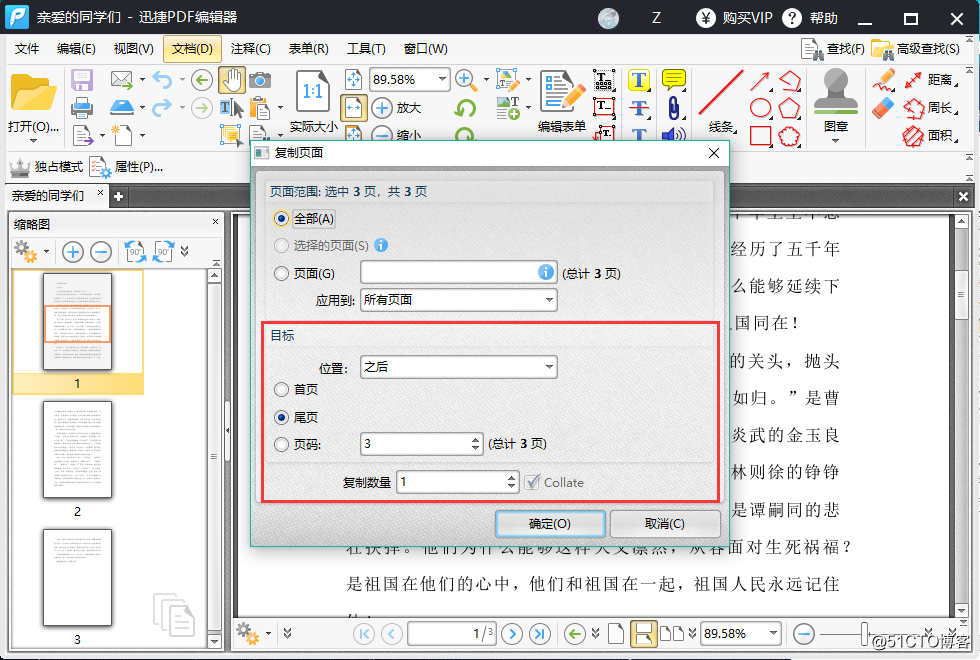Viewport: 980px width, 660px height.
Task: Click the email envelope icon
Action: click(122, 79)
